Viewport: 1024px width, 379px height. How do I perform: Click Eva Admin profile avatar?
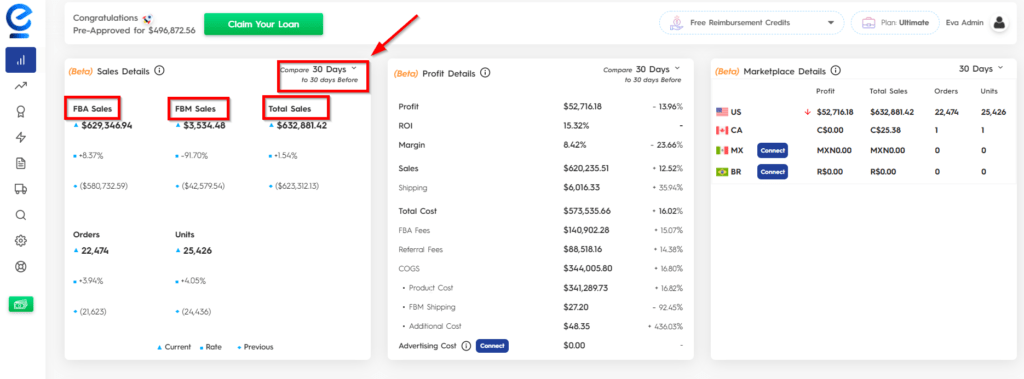click(999, 23)
